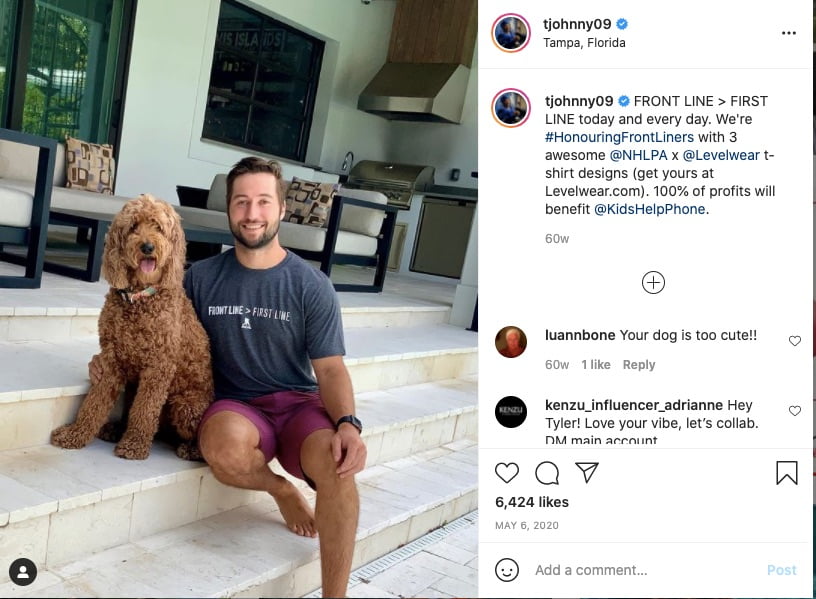The width and height of the screenshot is (816, 599).
Task: Click the verified badge next to tjohnny09 header
Action: [x=622, y=24]
